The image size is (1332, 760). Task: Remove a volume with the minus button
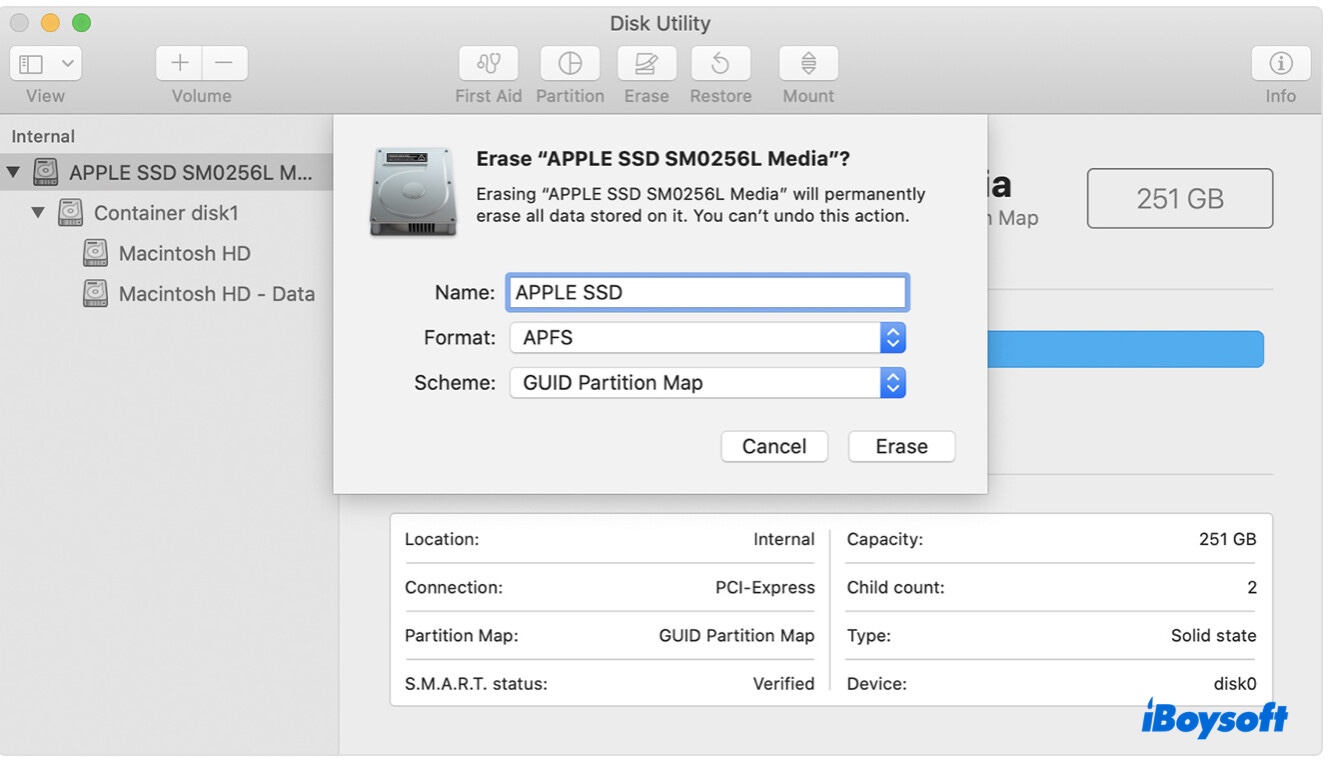pyautogui.click(x=225, y=63)
